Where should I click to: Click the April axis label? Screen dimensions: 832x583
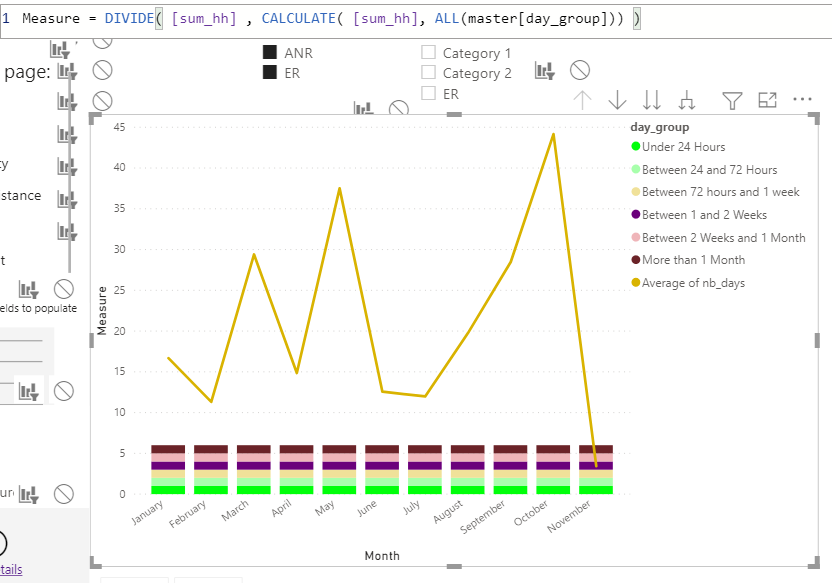tap(282, 508)
